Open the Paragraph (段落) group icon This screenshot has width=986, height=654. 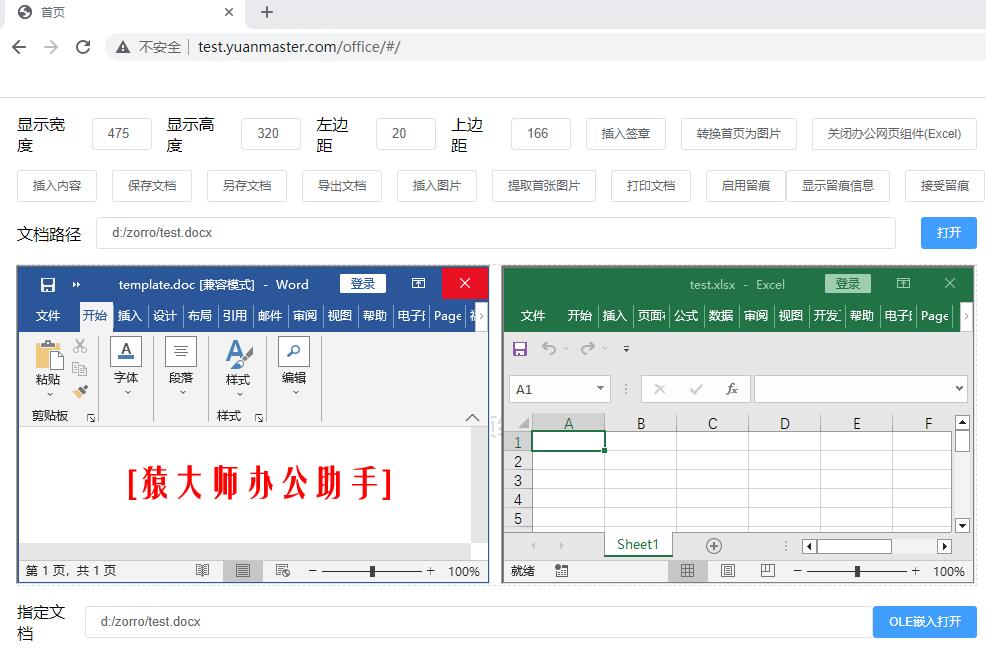click(x=181, y=352)
